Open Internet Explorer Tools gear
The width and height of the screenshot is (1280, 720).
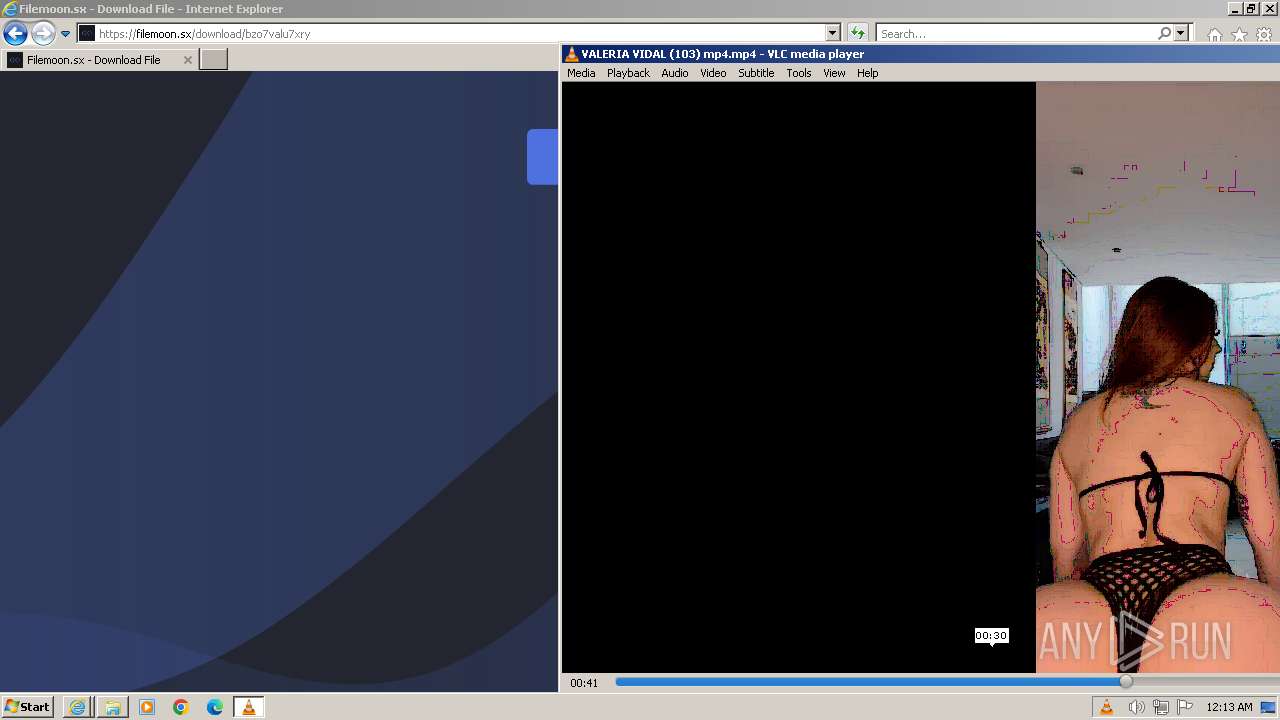click(x=1264, y=35)
